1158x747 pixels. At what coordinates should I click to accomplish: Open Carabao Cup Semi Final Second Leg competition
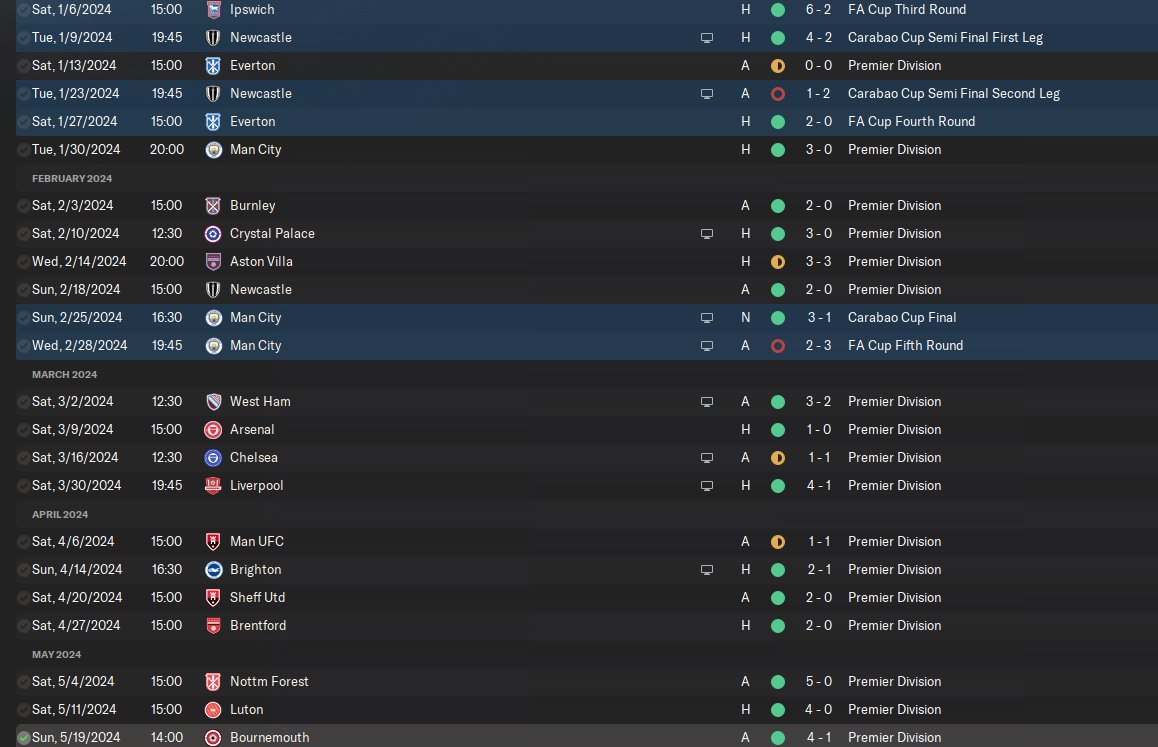coord(953,93)
